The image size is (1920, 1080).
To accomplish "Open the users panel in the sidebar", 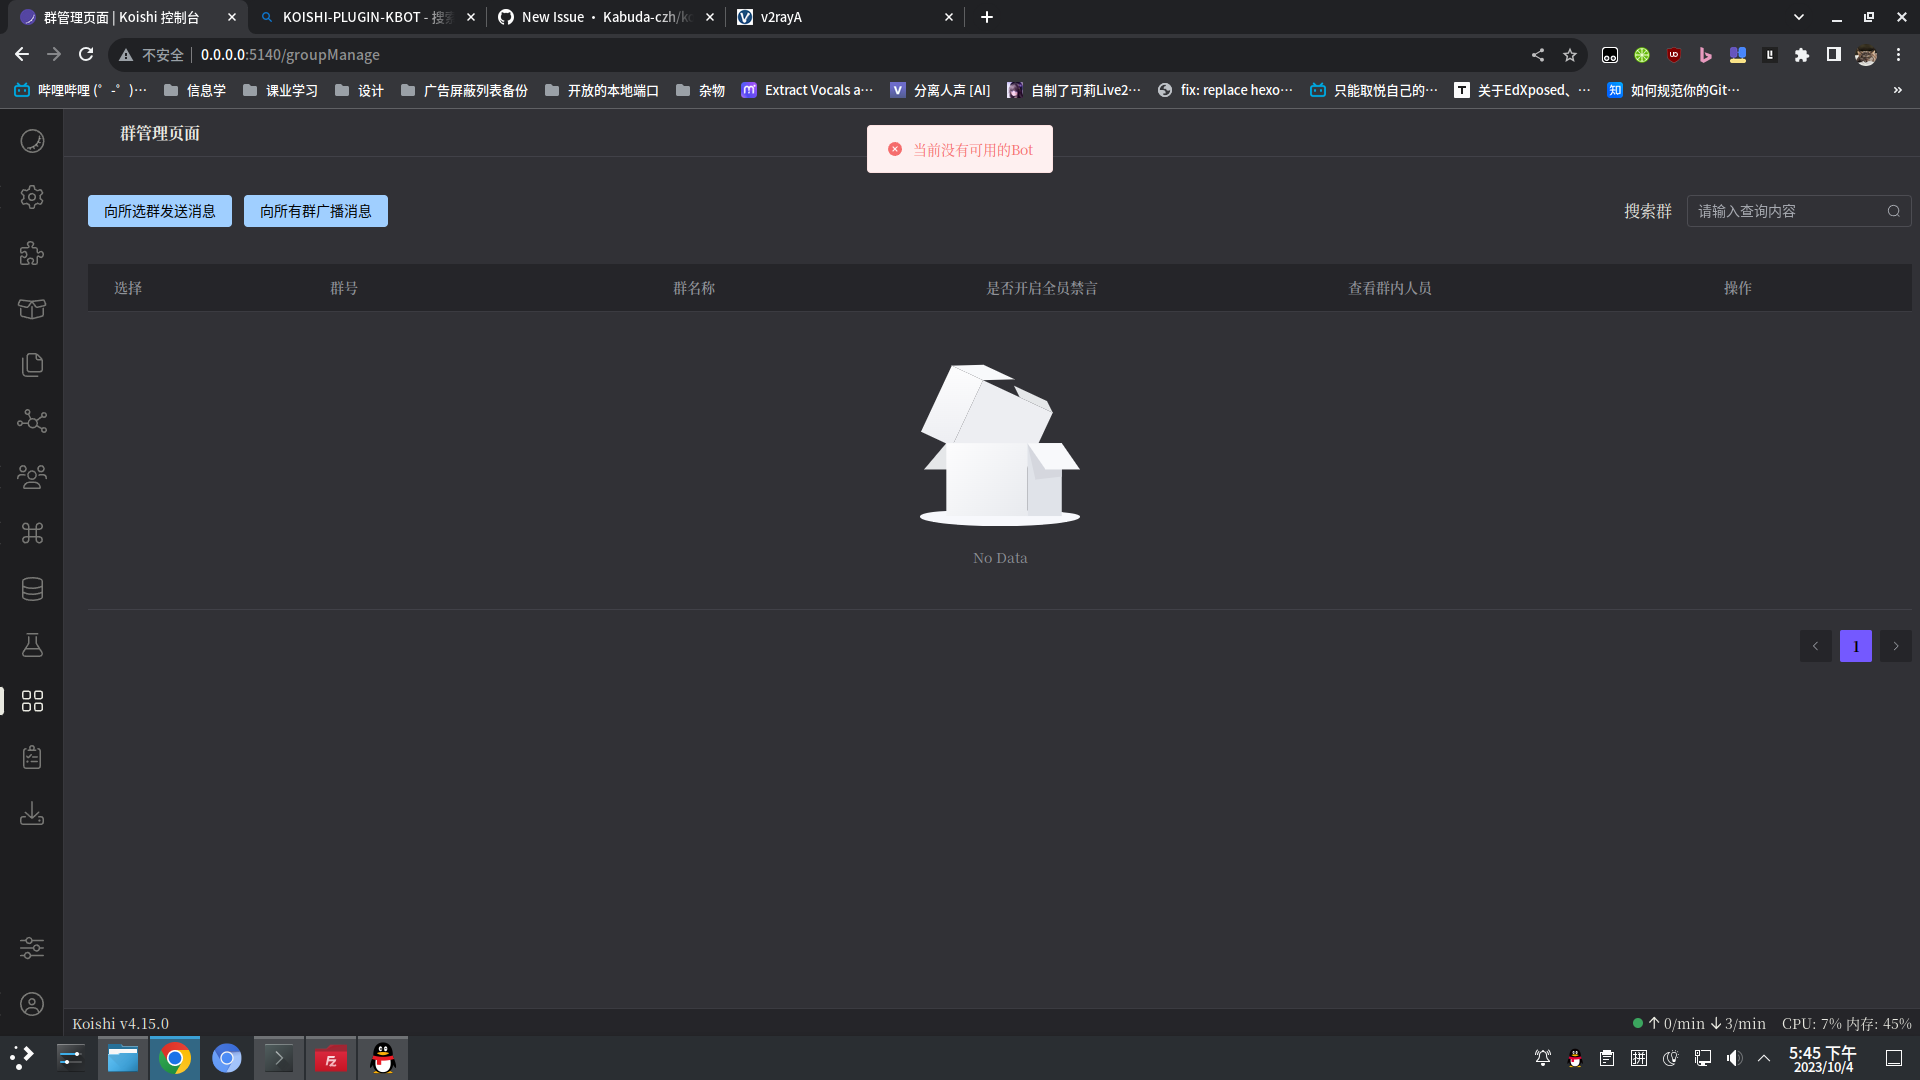I will tap(32, 477).
